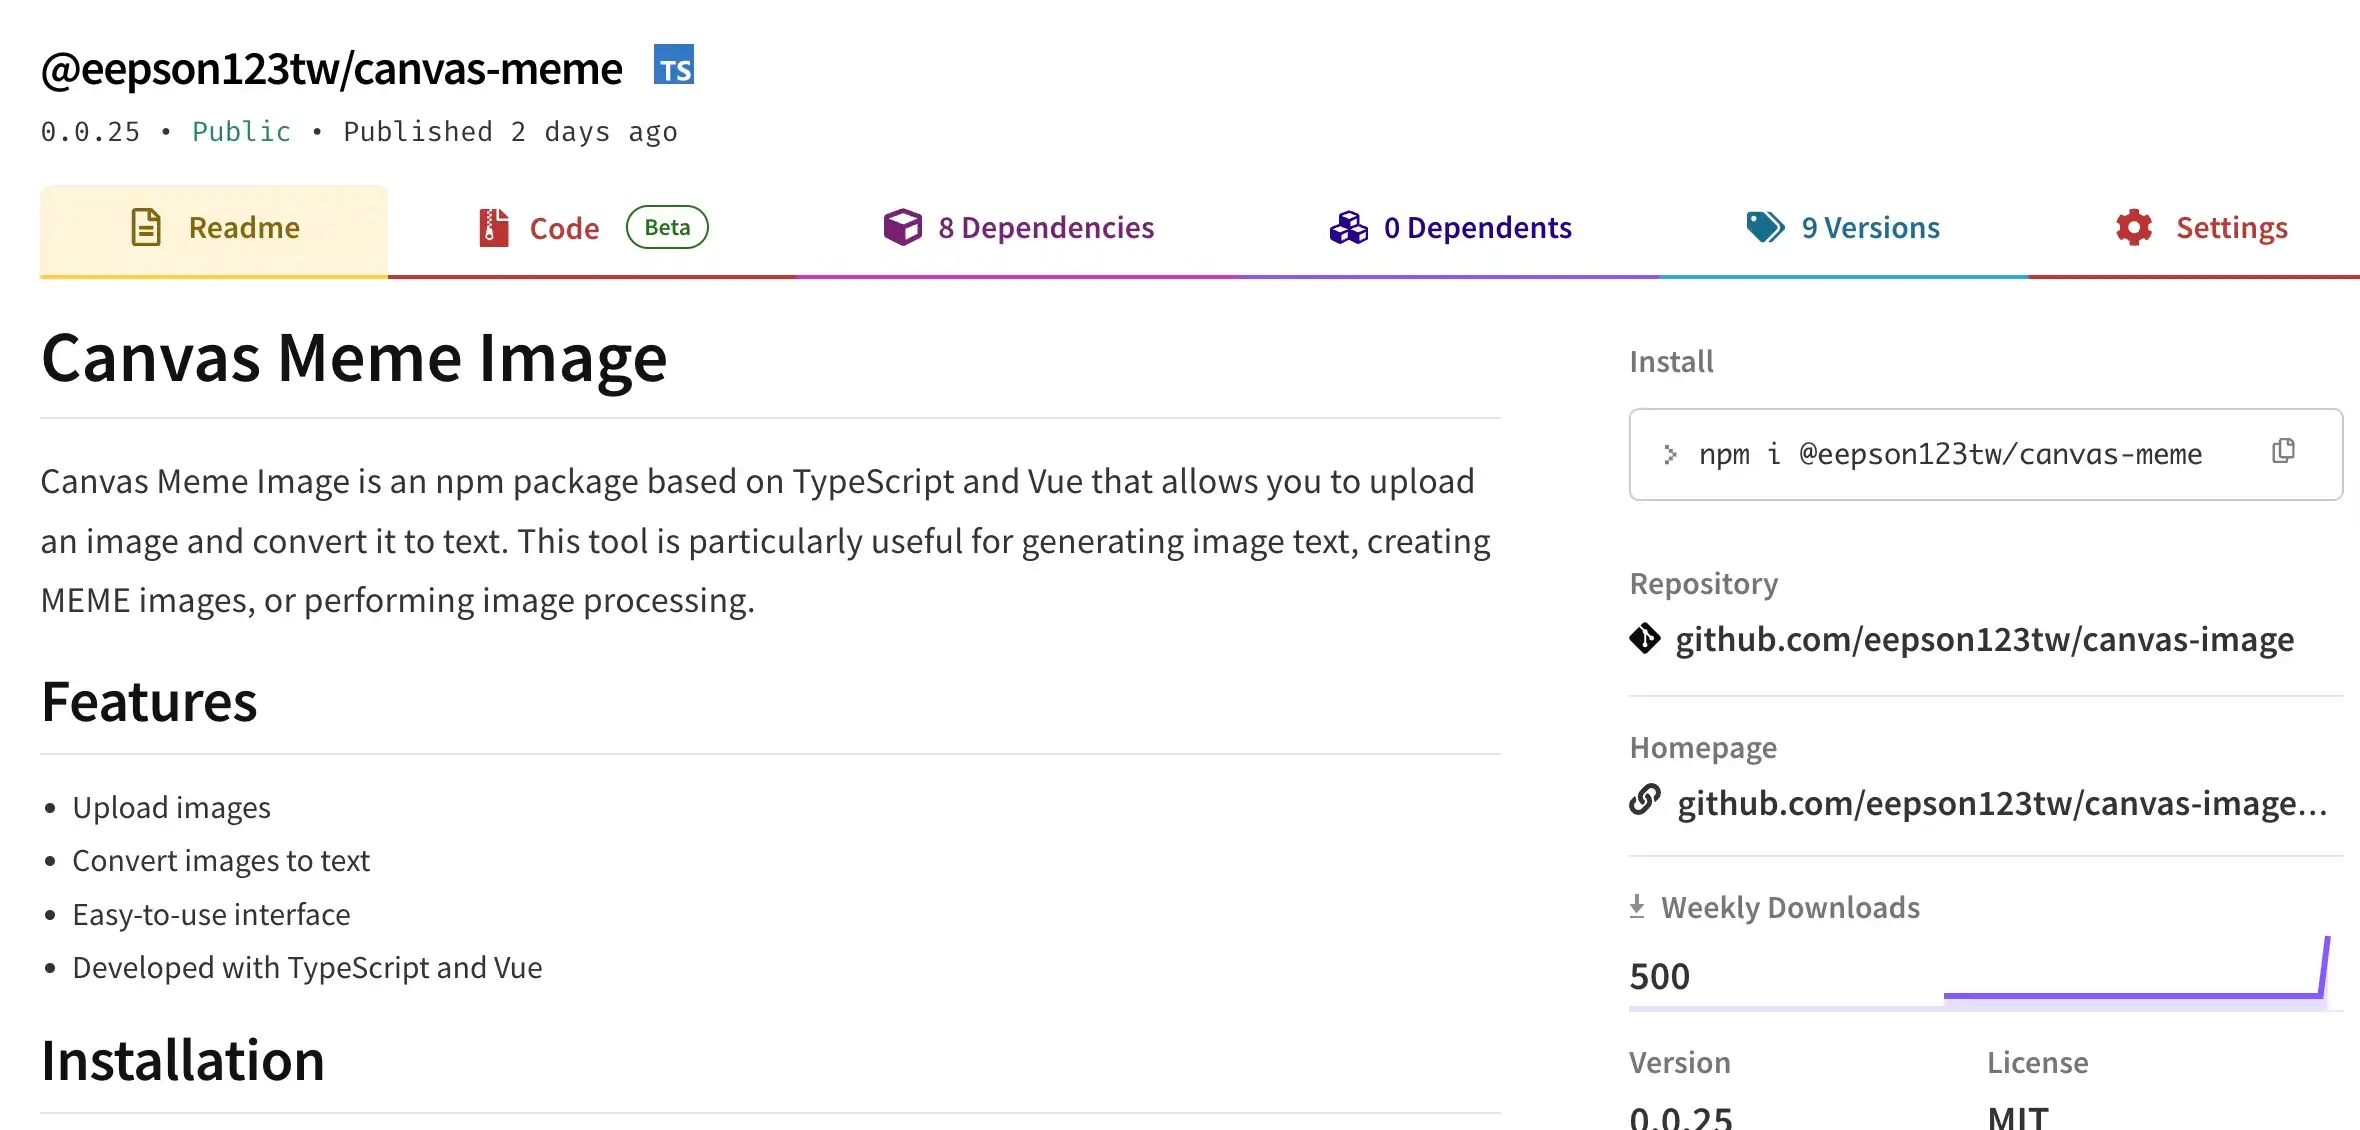Click the Features heading
Screen dimensions: 2360x1130
coord(149,701)
